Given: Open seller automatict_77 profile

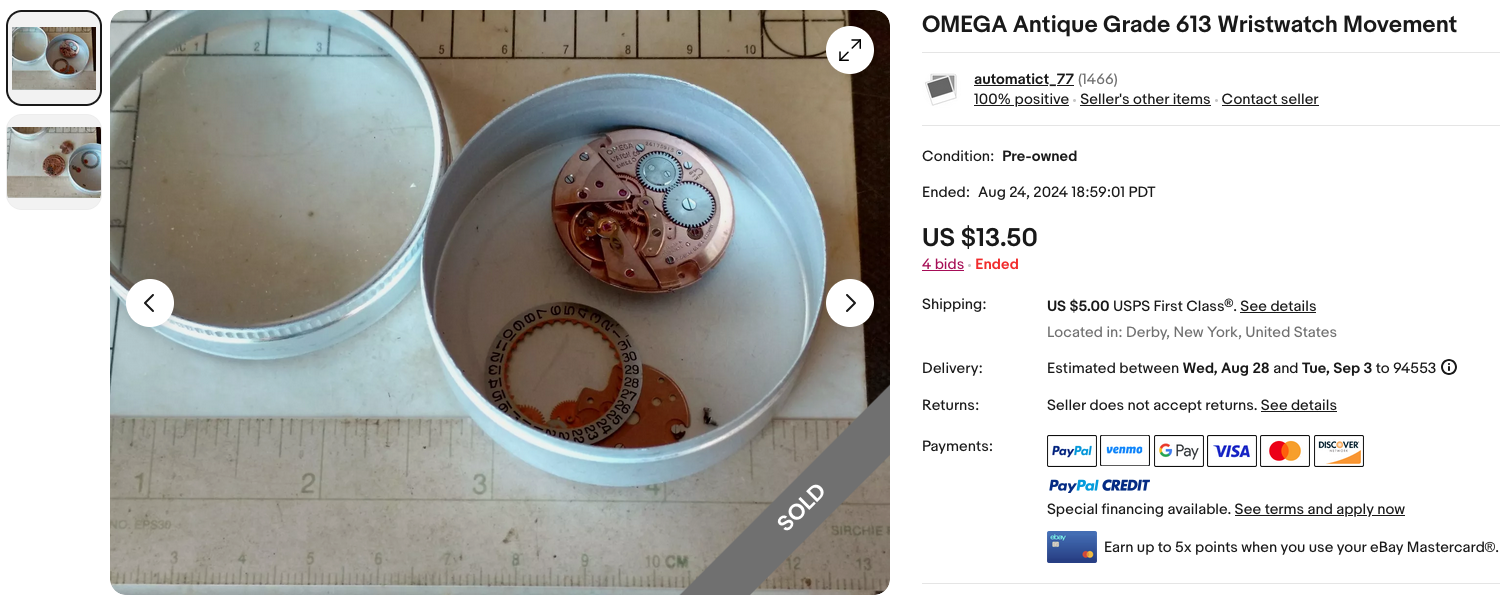Looking at the screenshot, I should (x=1023, y=79).
